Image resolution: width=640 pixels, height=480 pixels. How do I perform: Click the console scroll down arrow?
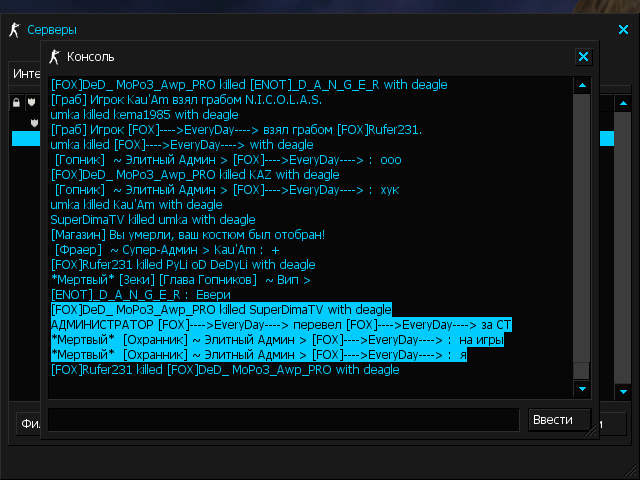coord(582,389)
